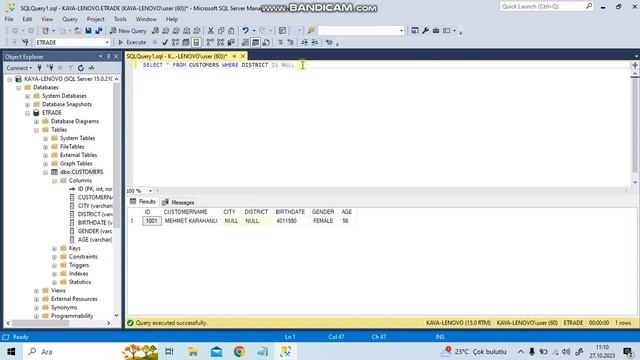Pin the Object Explorer panel
This screenshot has height=360, width=640.
coord(108,57)
